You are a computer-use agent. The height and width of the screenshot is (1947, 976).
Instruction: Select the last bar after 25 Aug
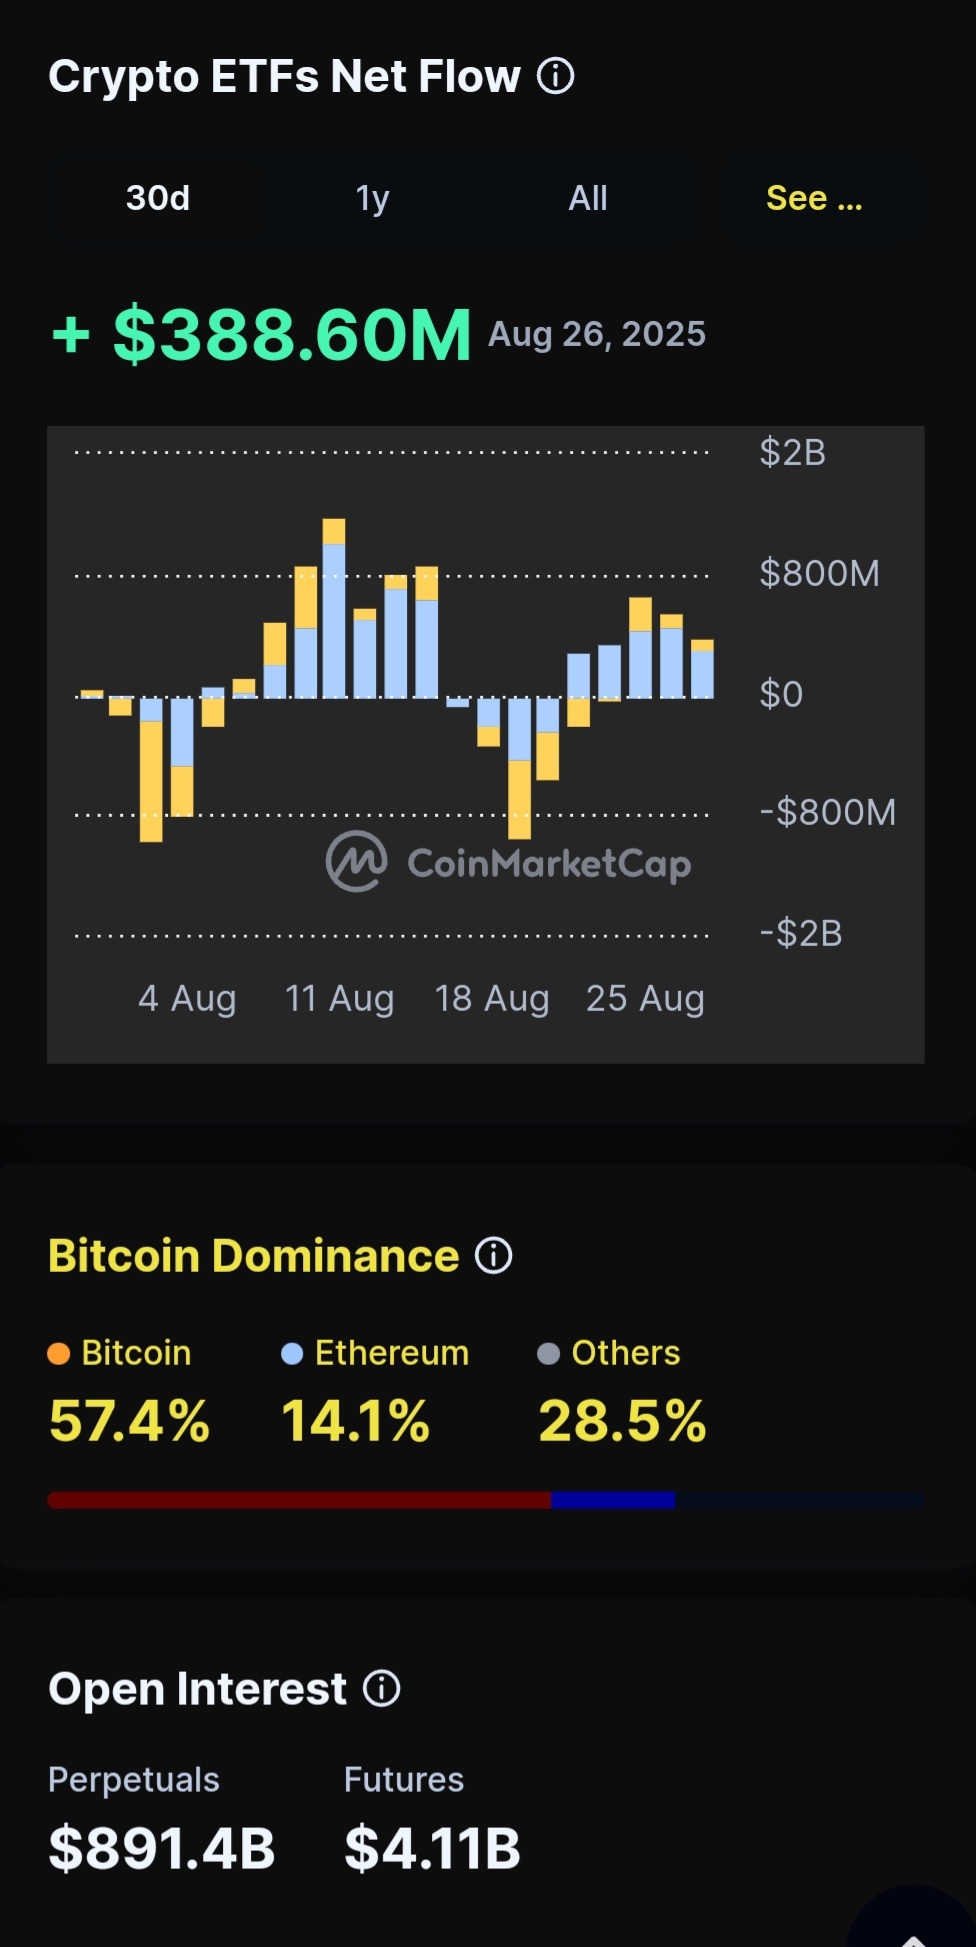click(x=703, y=668)
